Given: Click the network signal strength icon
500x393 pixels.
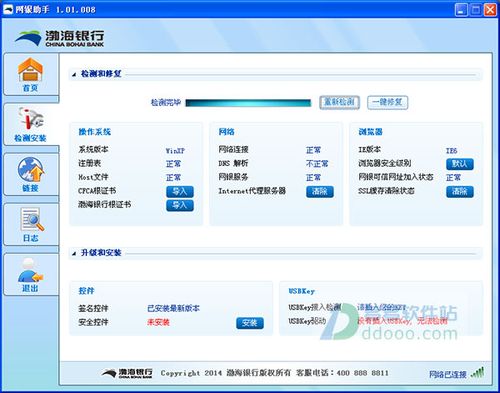Looking at the screenshot, I should point(478,373).
